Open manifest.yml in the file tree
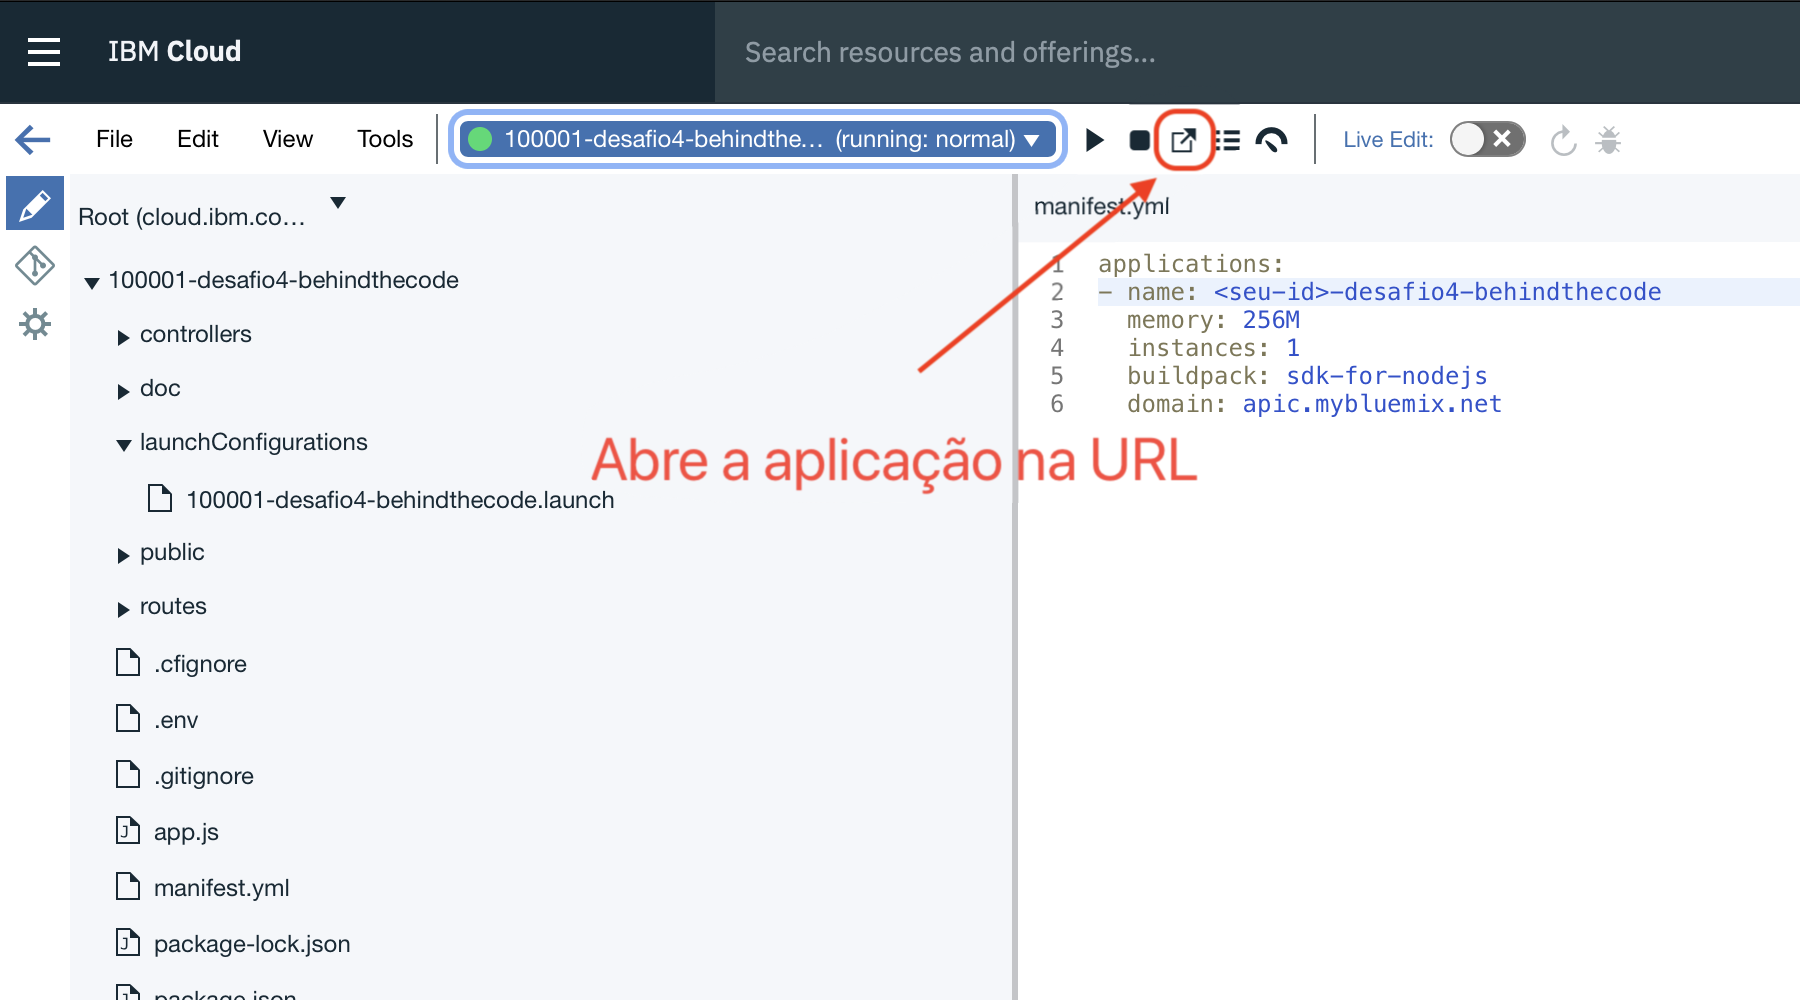This screenshot has width=1800, height=1000. (x=222, y=888)
